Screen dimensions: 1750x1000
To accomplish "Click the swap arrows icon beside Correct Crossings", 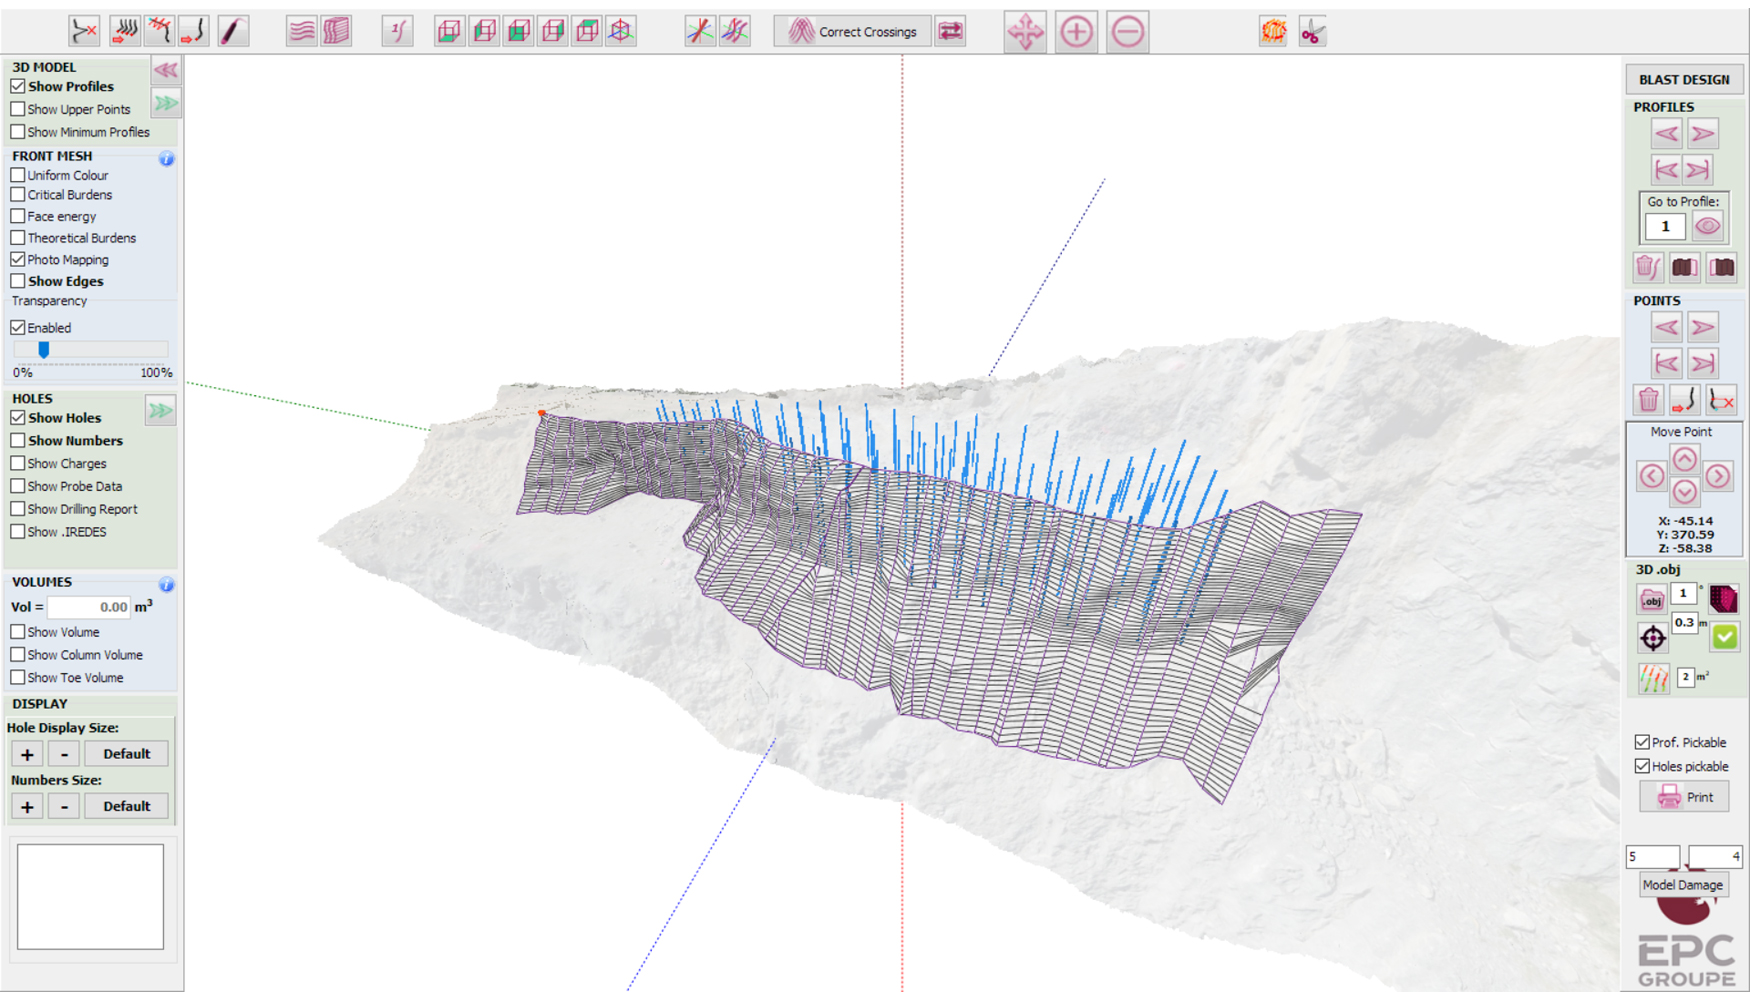I will [x=950, y=32].
